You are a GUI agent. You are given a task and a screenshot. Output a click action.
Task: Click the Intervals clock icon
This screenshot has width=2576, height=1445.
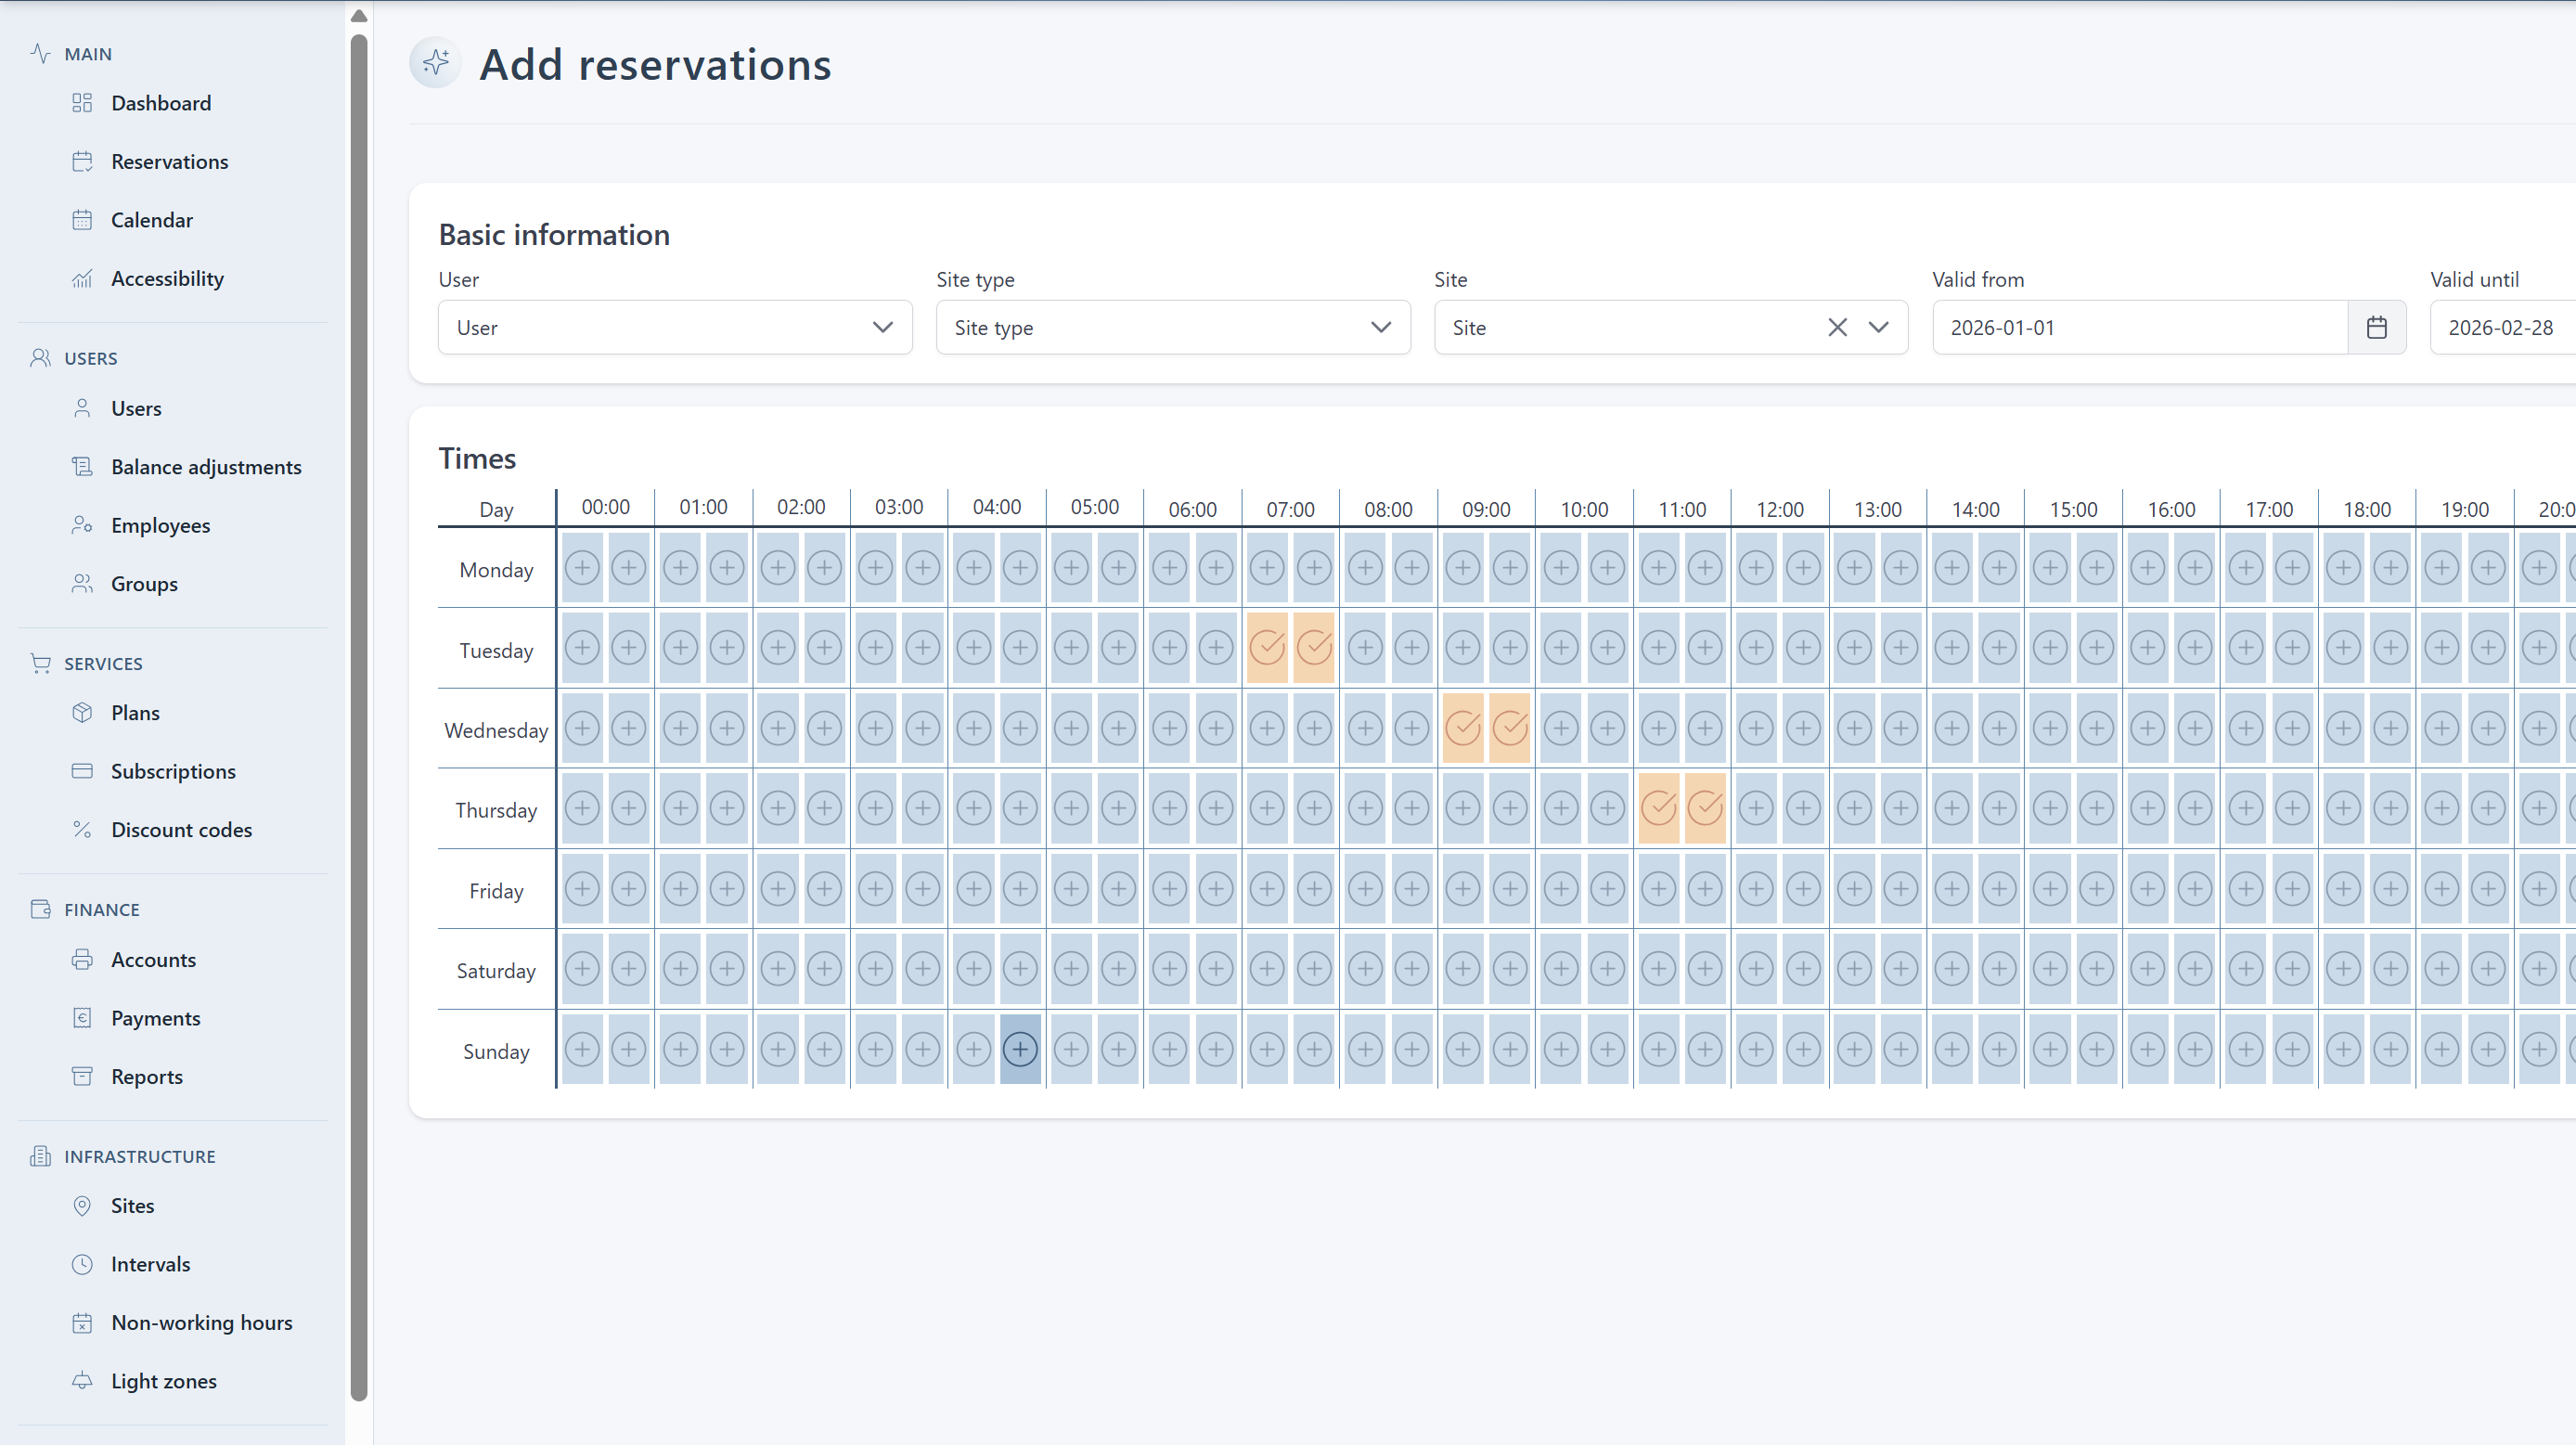(x=82, y=1264)
